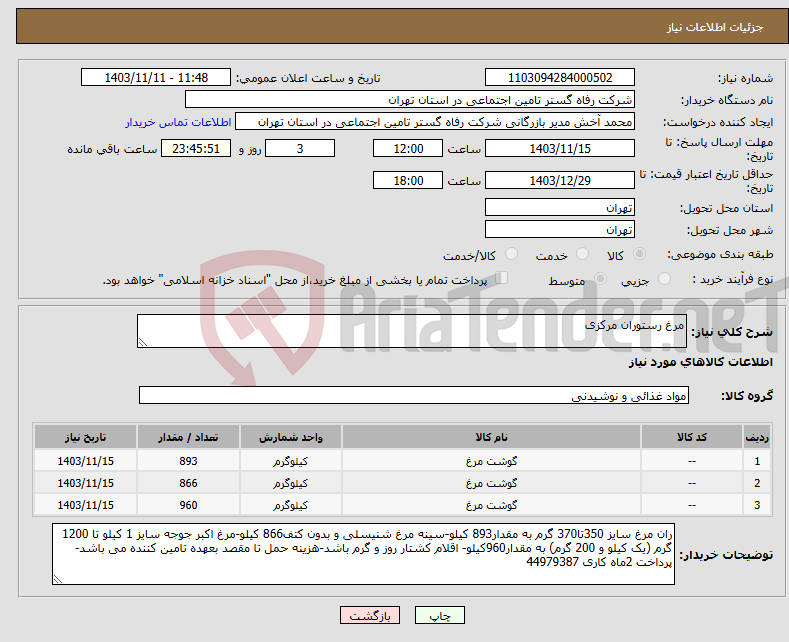The image size is (789, 642).
Task: Click گوشت مرغ in row 1
Action: (491, 461)
